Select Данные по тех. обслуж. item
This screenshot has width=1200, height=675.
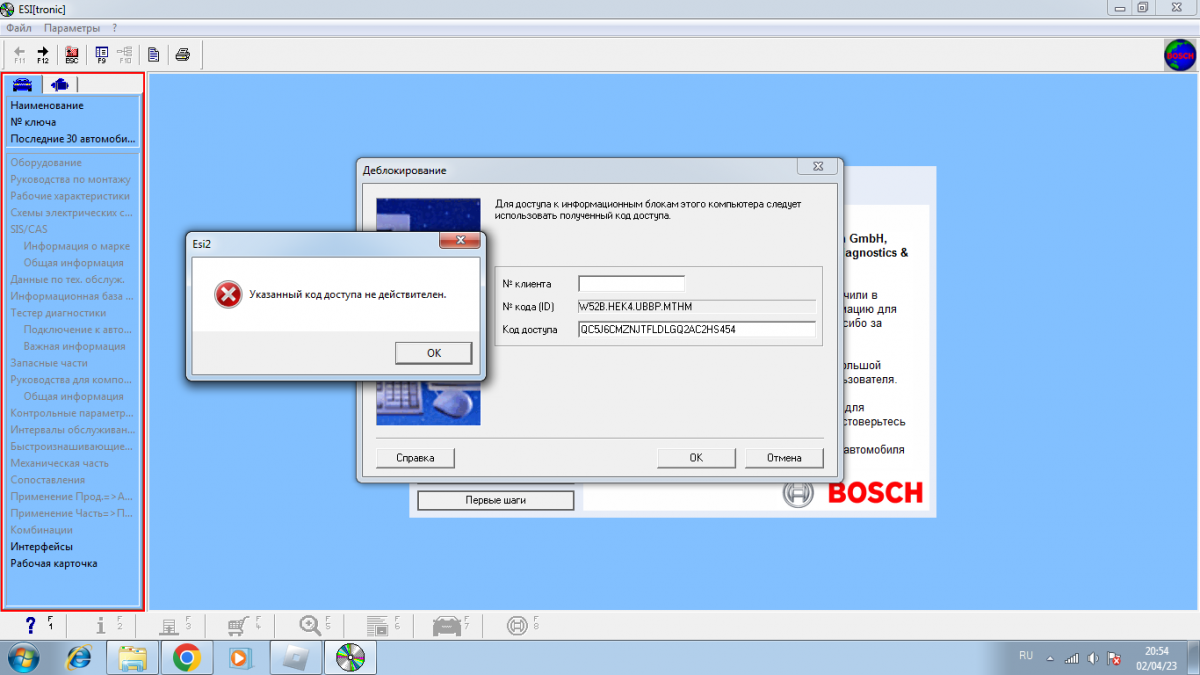point(67,279)
